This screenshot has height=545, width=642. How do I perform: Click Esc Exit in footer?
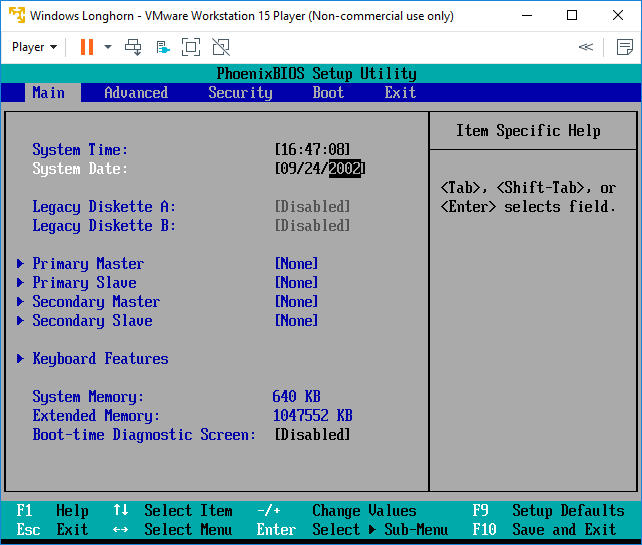[x=52, y=529]
